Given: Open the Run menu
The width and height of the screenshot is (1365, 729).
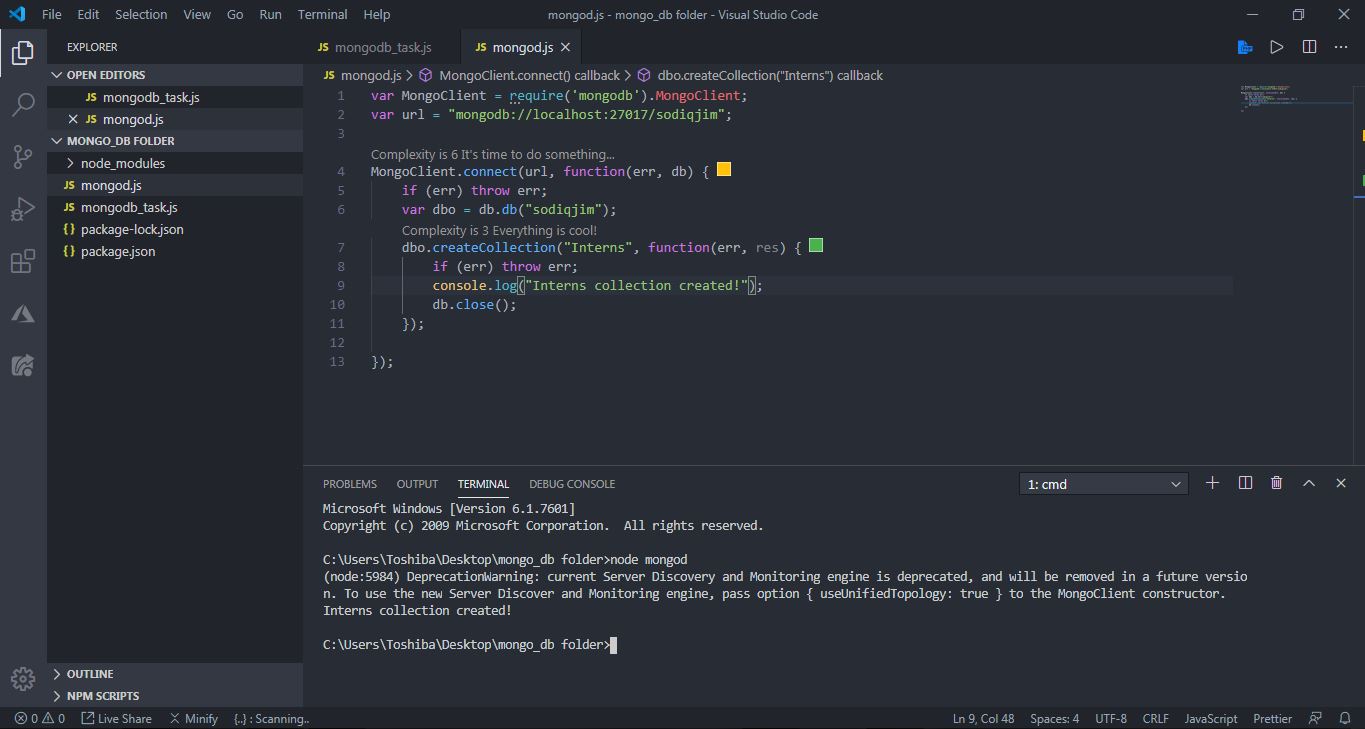Looking at the screenshot, I should coord(270,14).
